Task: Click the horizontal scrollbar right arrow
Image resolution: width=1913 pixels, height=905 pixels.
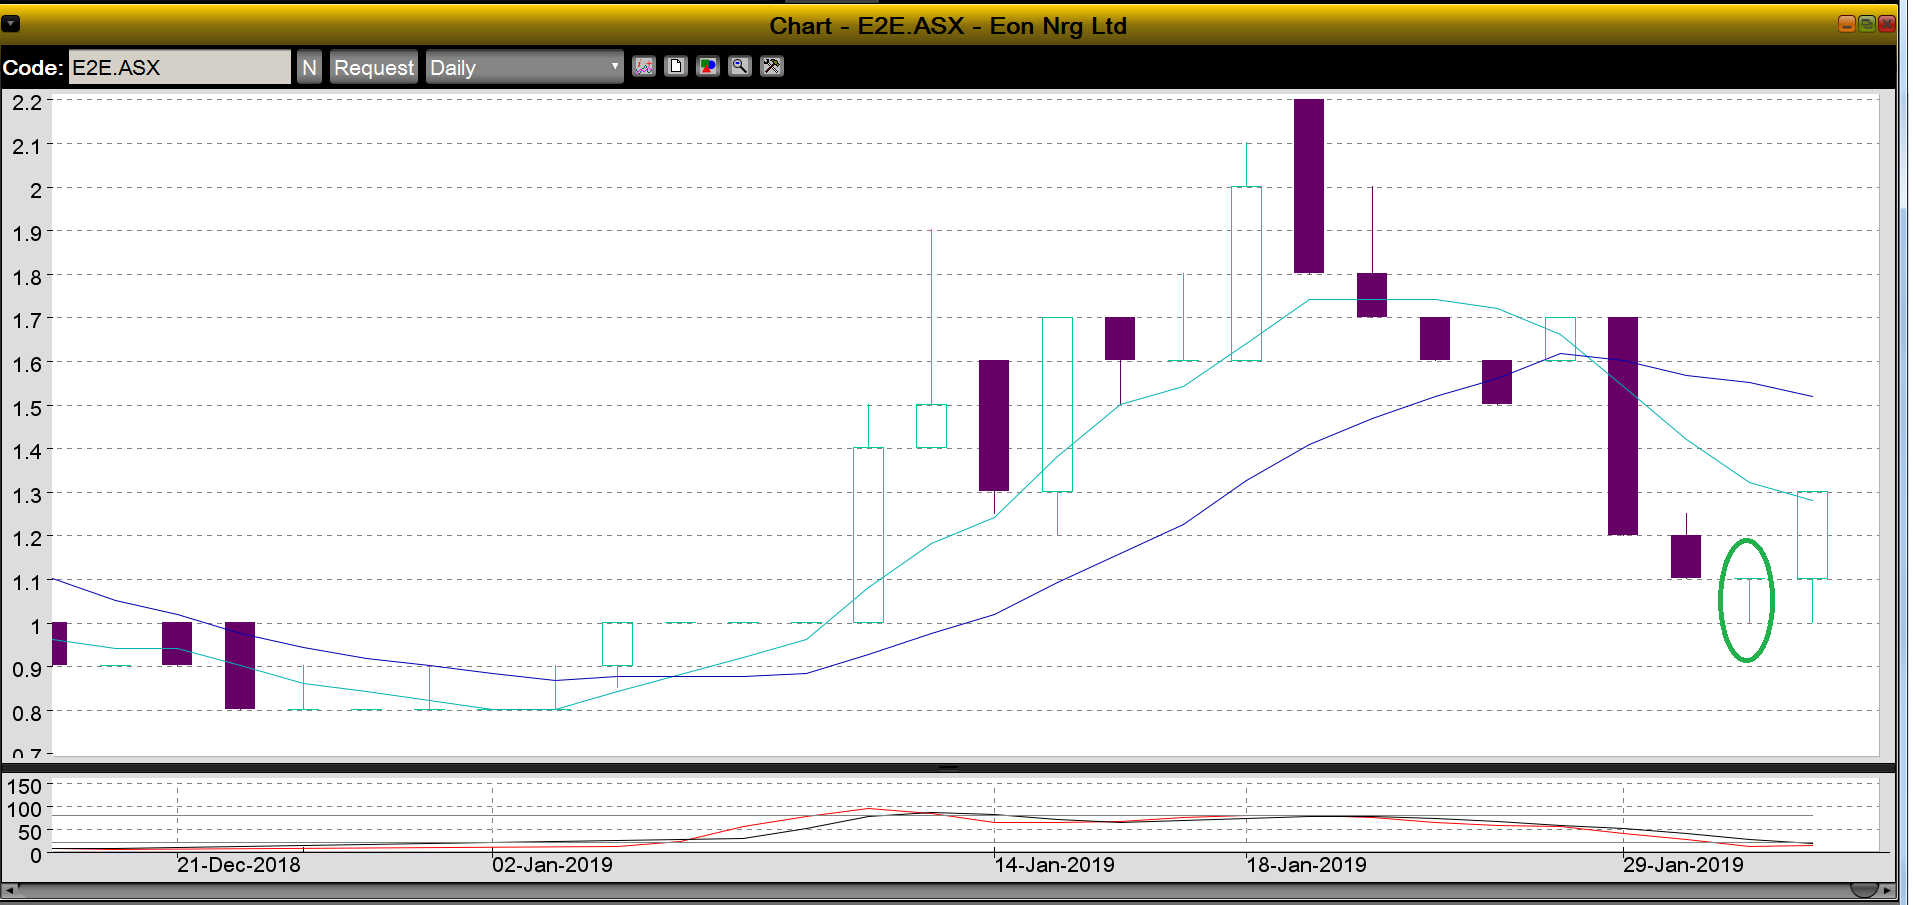Action: pos(1887,889)
